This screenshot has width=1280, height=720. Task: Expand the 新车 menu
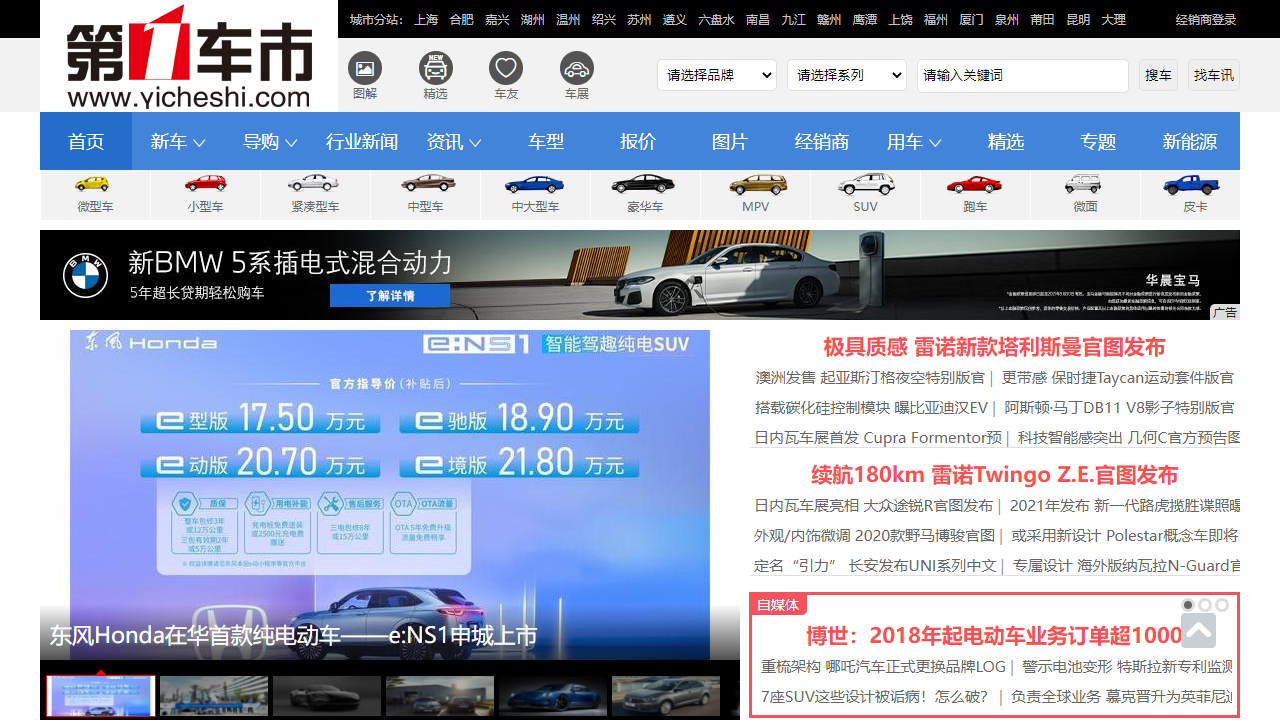(178, 142)
